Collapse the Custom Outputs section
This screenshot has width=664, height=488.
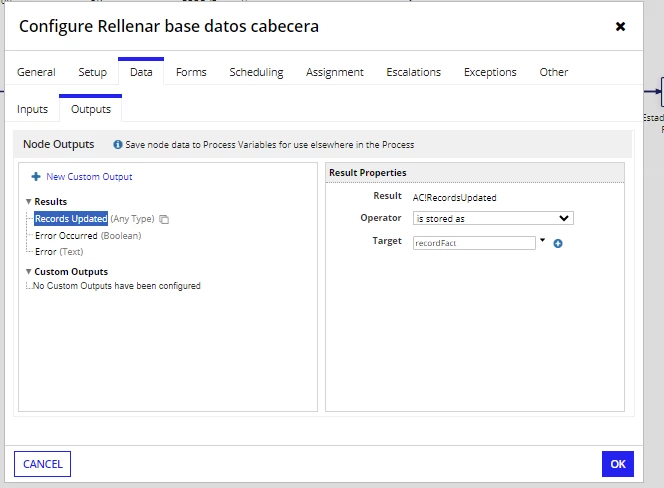(28, 272)
